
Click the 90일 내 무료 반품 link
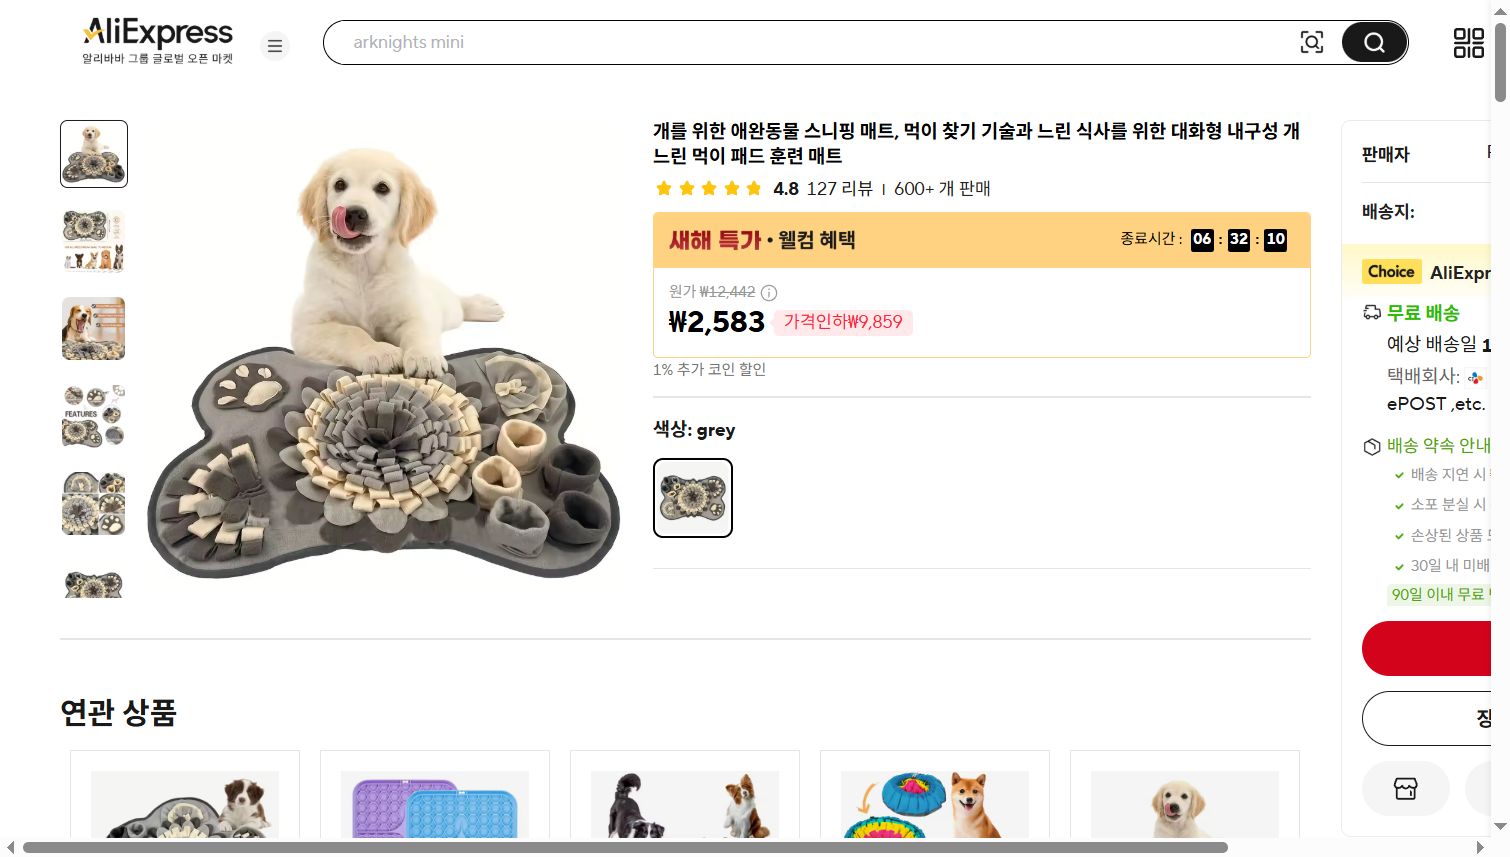tap(1441, 594)
